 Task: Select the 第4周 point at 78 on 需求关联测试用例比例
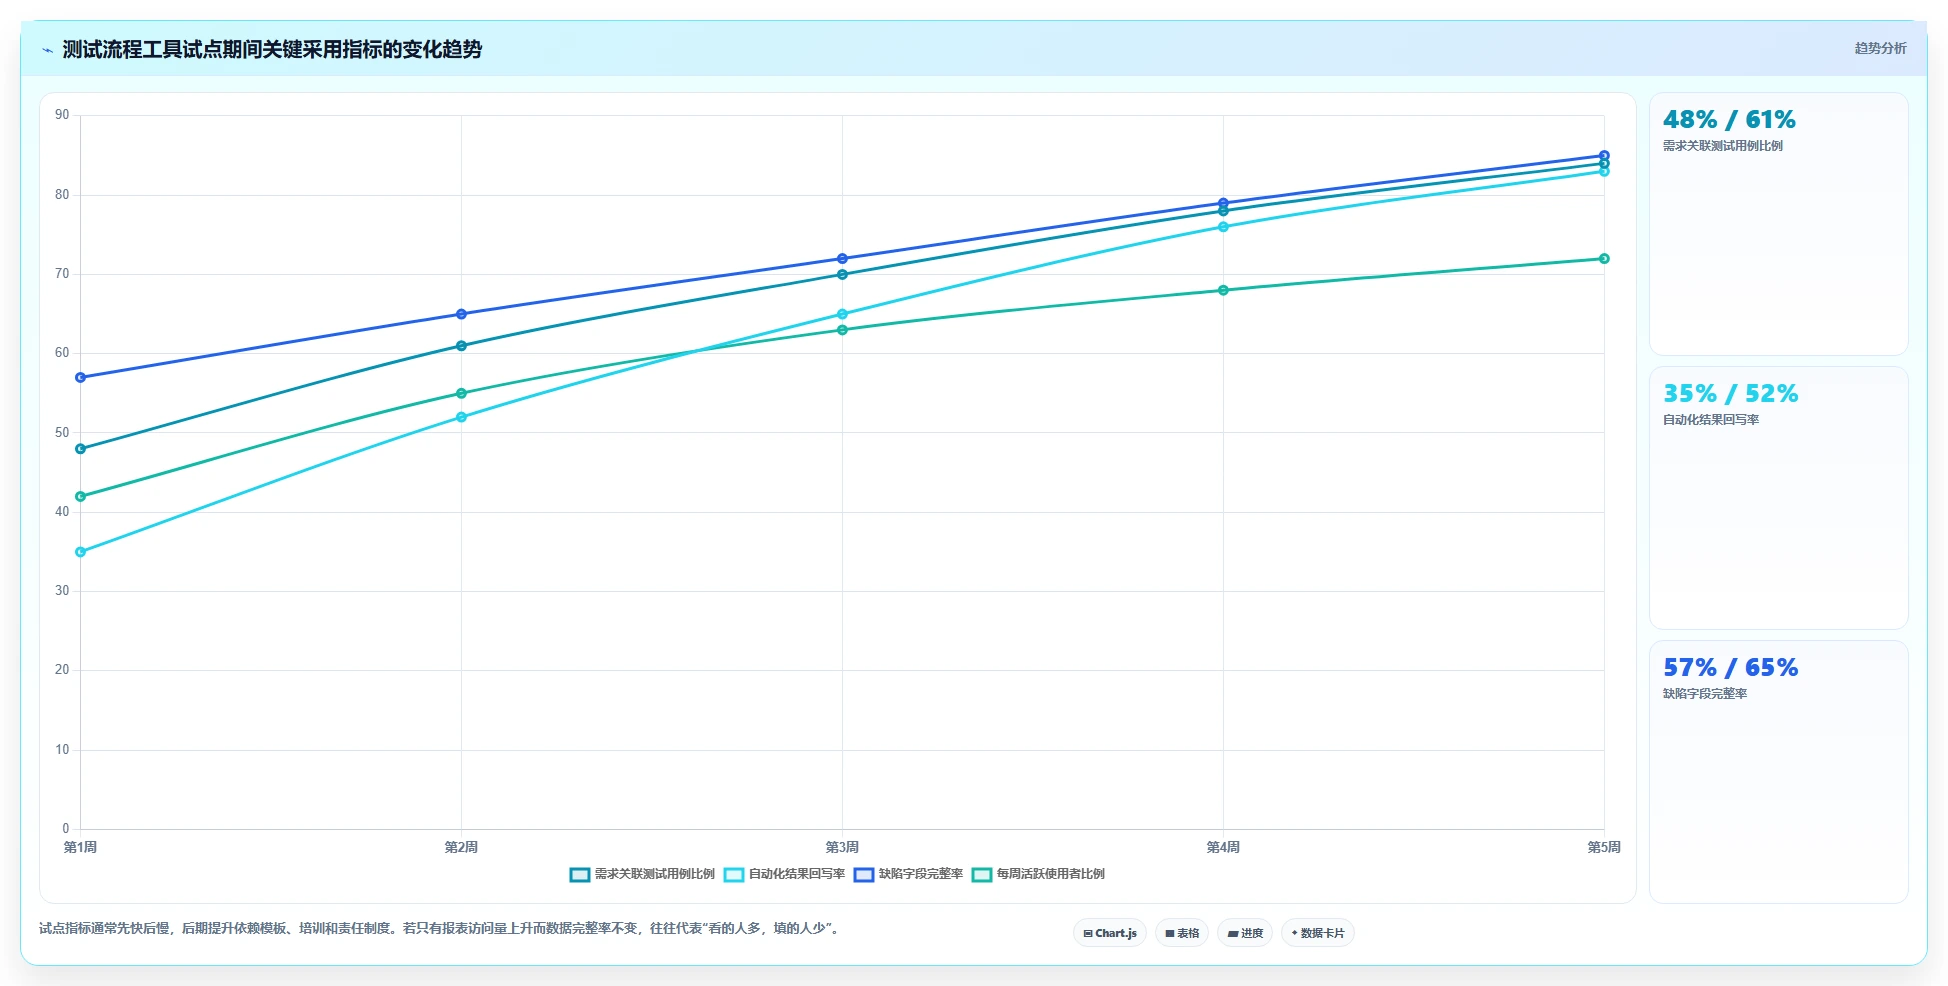tap(1223, 211)
